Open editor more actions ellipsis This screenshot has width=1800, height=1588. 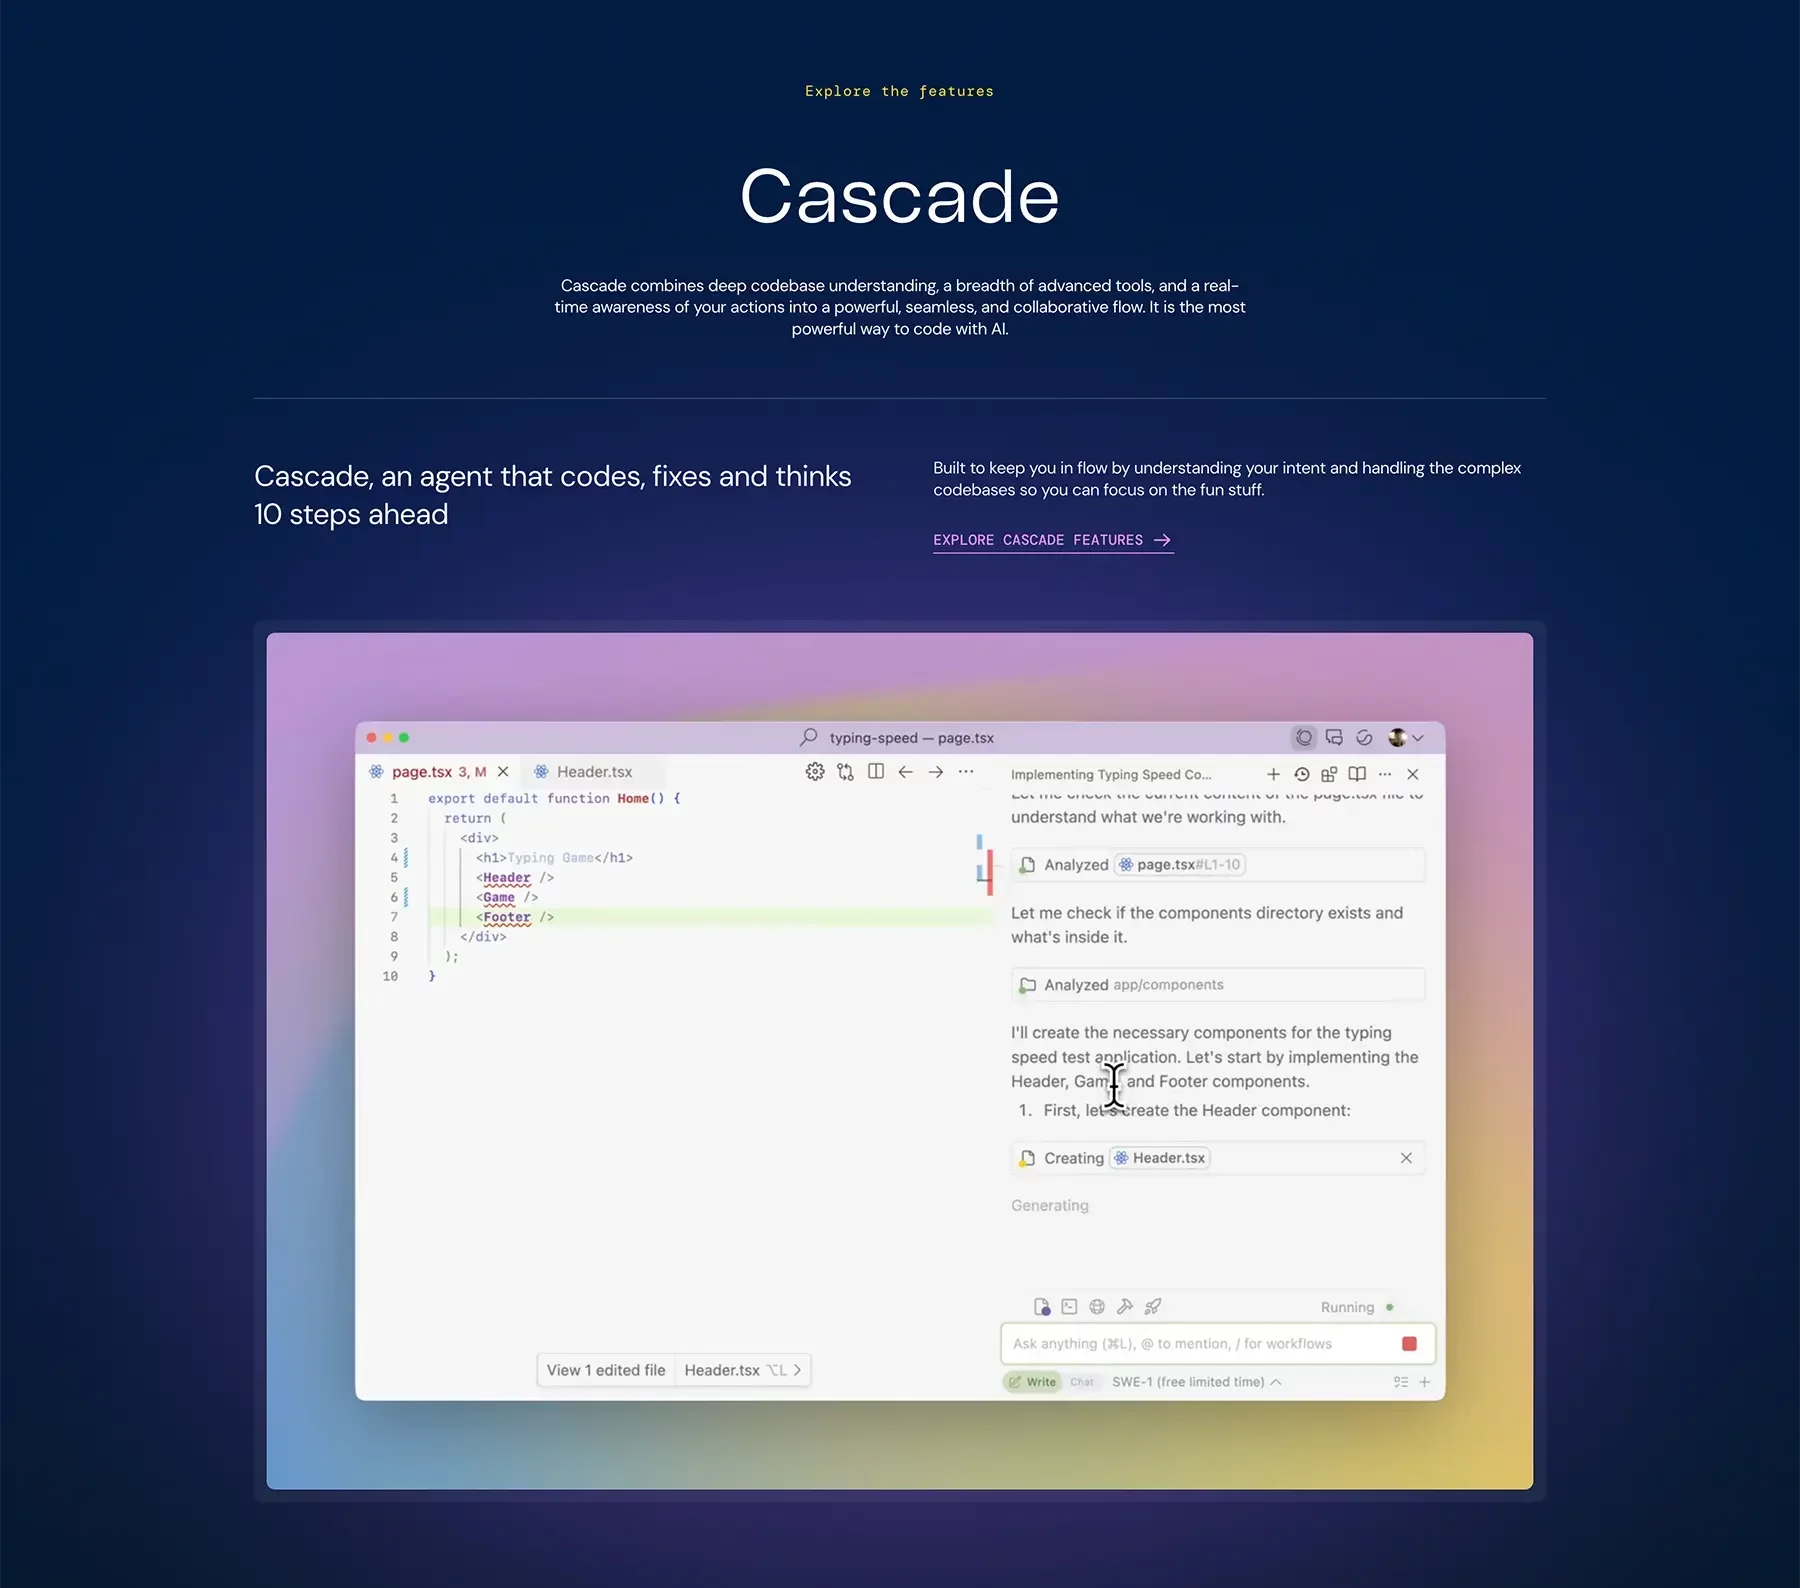[966, 772]
